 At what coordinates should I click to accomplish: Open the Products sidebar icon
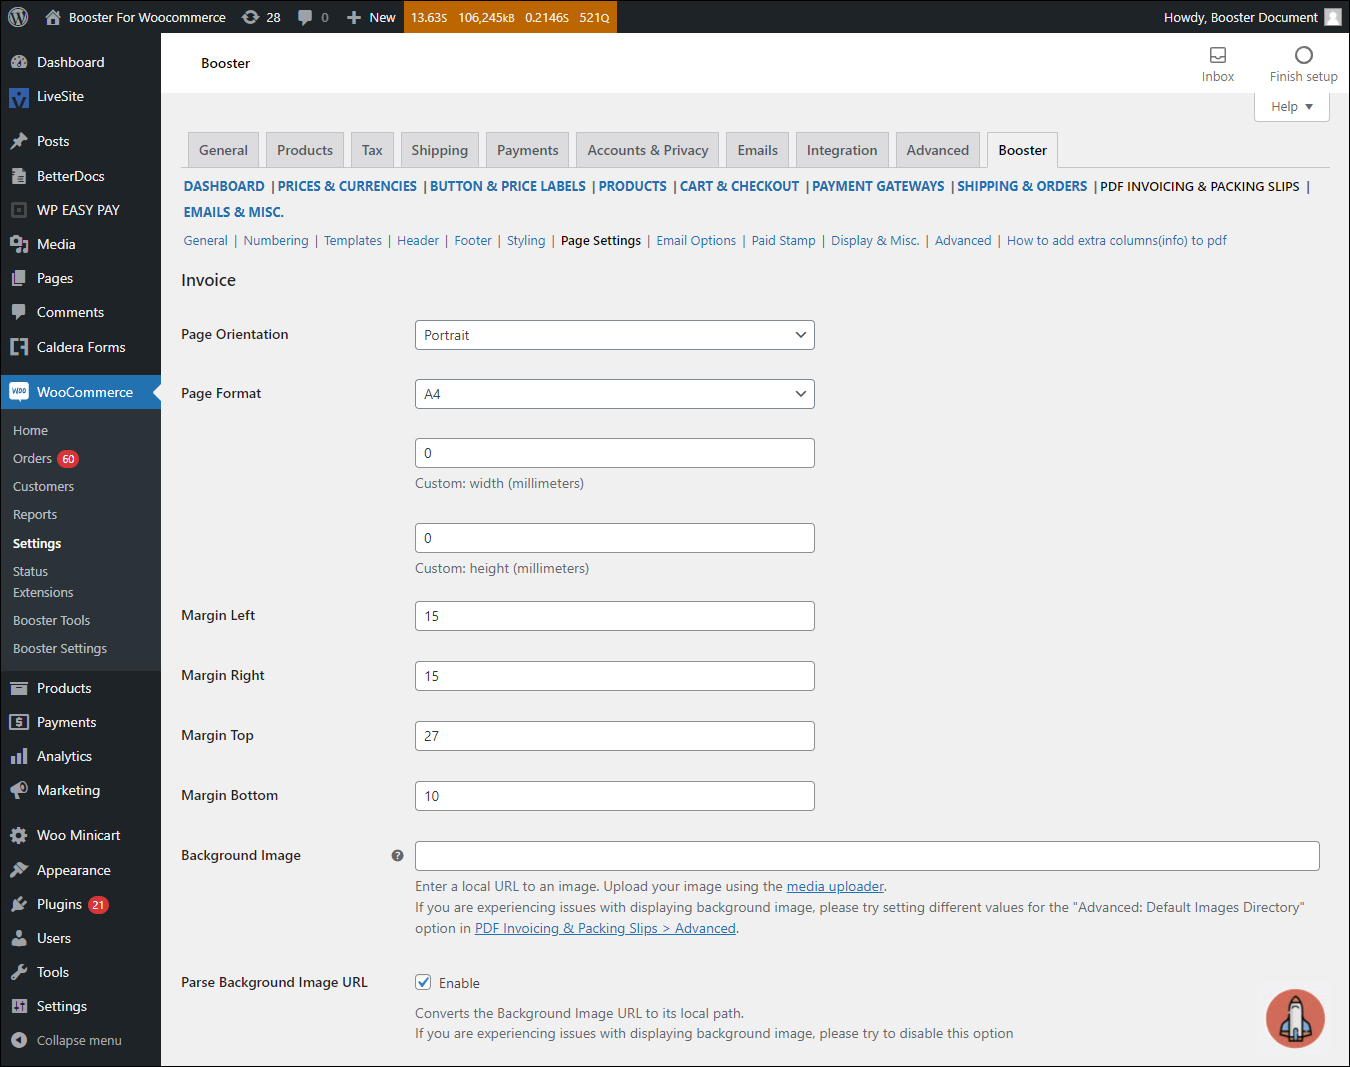[x=19, y=688]
